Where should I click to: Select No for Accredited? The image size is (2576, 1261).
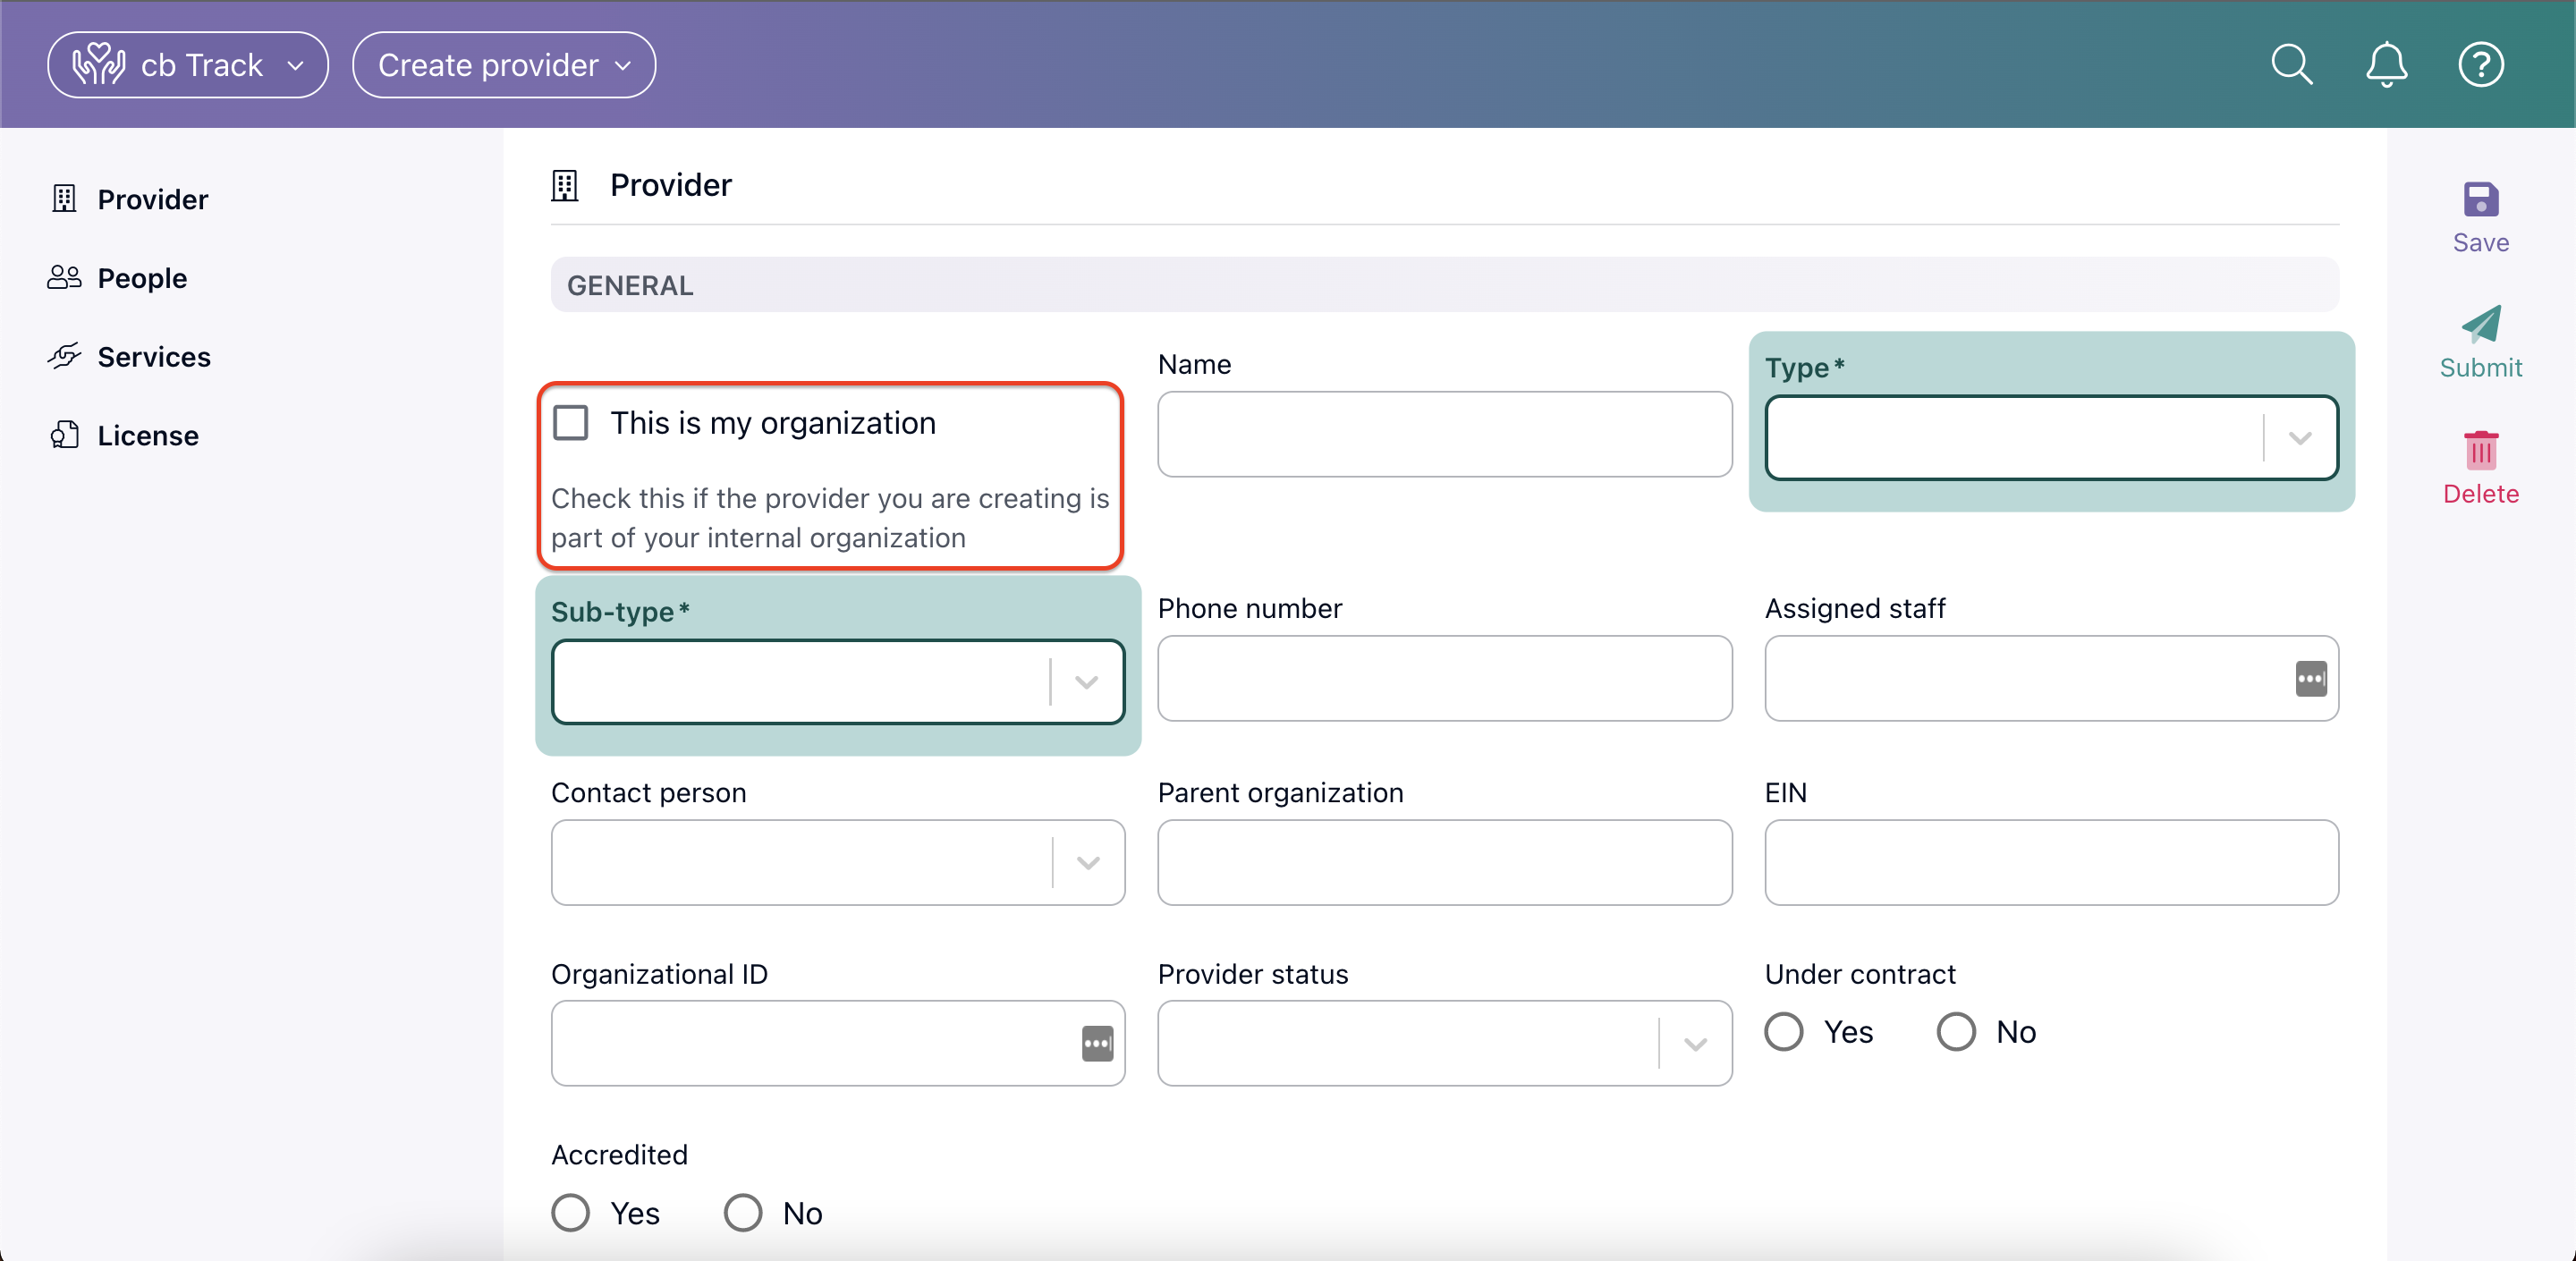743,1213
